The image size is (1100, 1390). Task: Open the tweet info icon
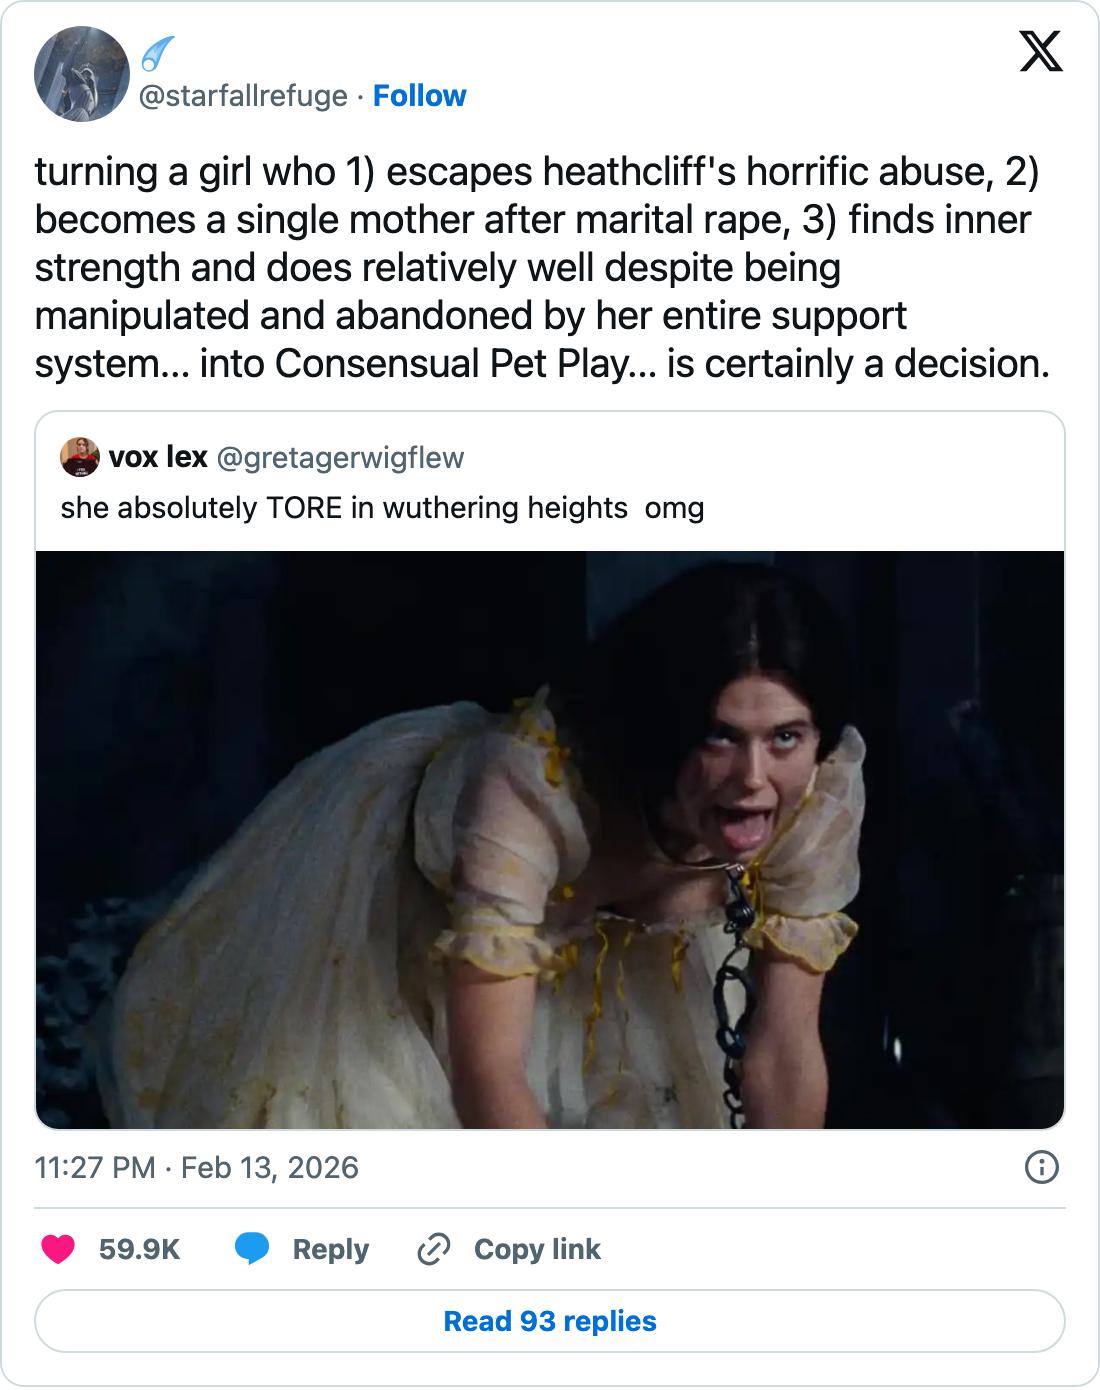(1042, 1167)
